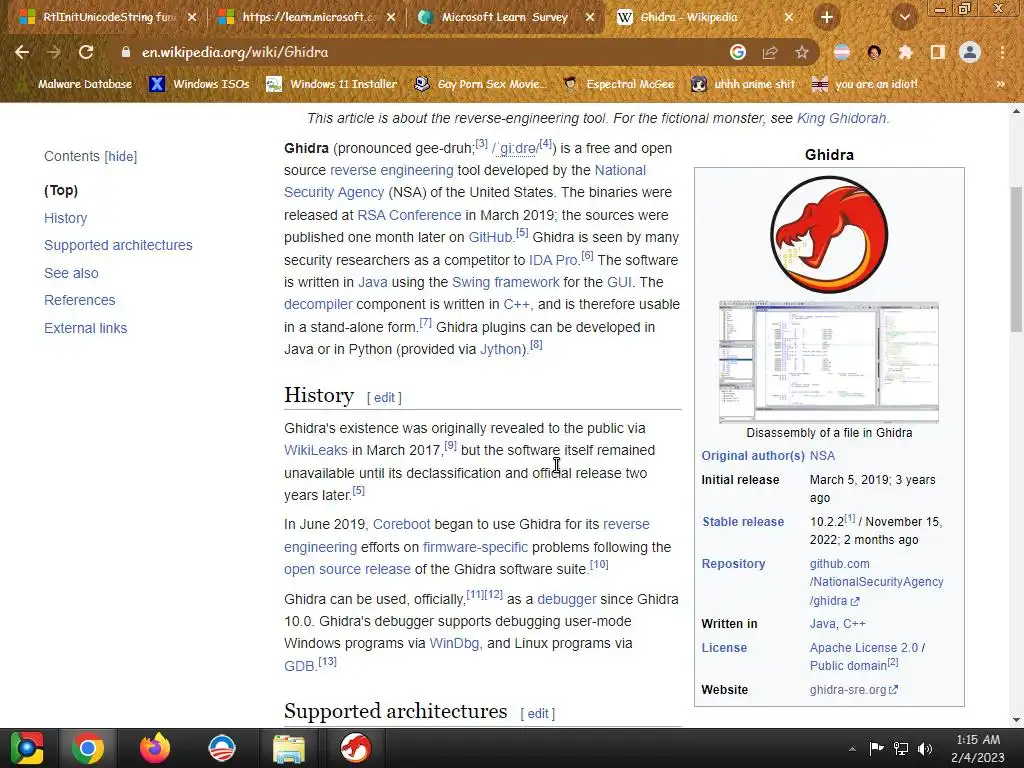This screenshot has height=768, width=1024.
Task: Visit the ghidra-sre.org website link
Action: tap(854, 690)
